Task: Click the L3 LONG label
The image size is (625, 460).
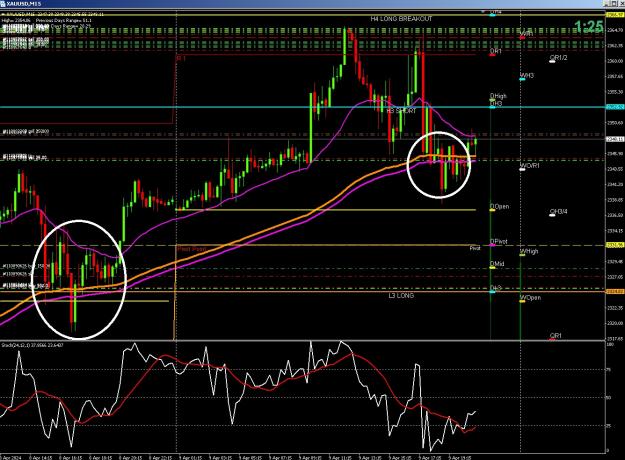Action: (x=401, y=295)
